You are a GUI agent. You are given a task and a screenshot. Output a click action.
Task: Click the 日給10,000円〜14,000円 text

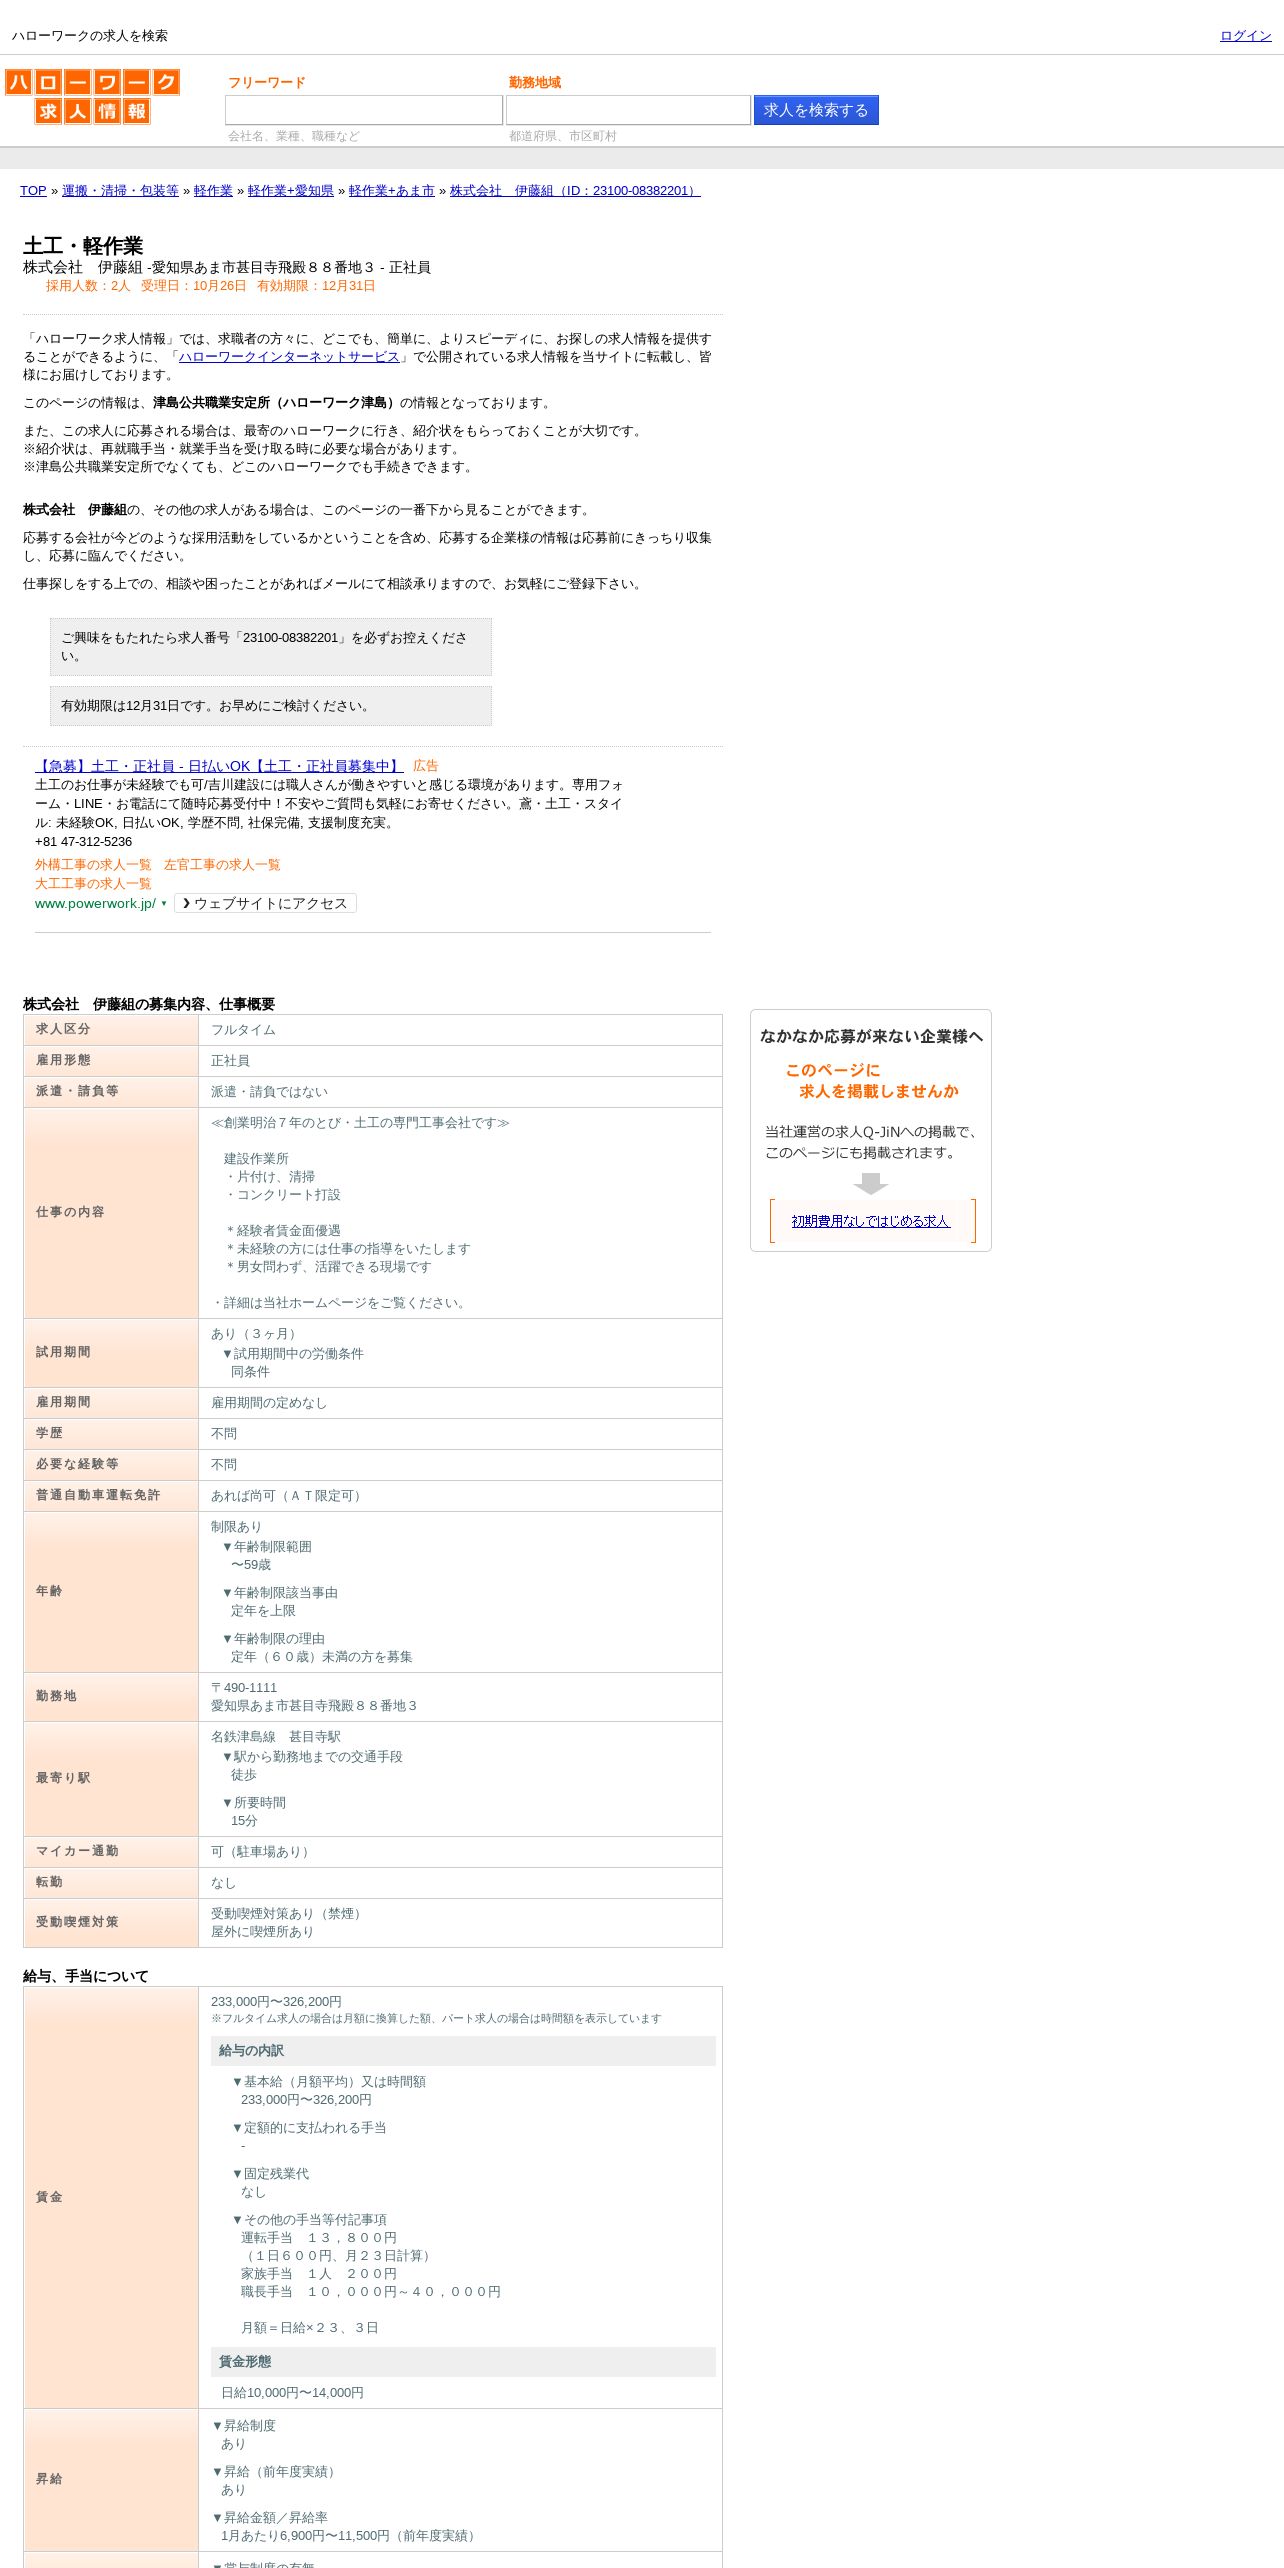[292, 2393]
